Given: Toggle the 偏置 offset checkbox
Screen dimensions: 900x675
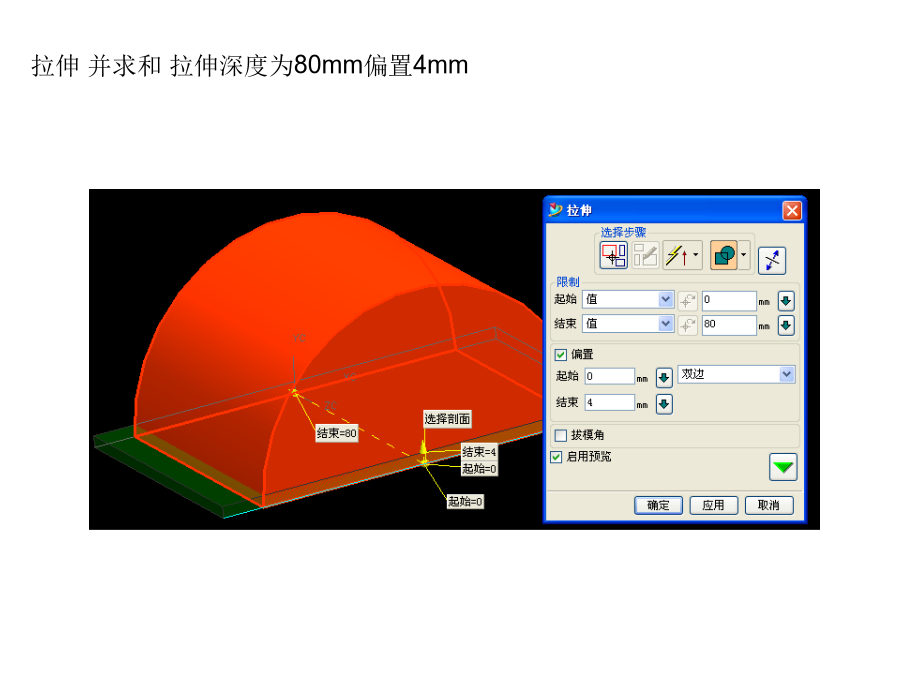Looking at the screenshot, I should [561, 355].
